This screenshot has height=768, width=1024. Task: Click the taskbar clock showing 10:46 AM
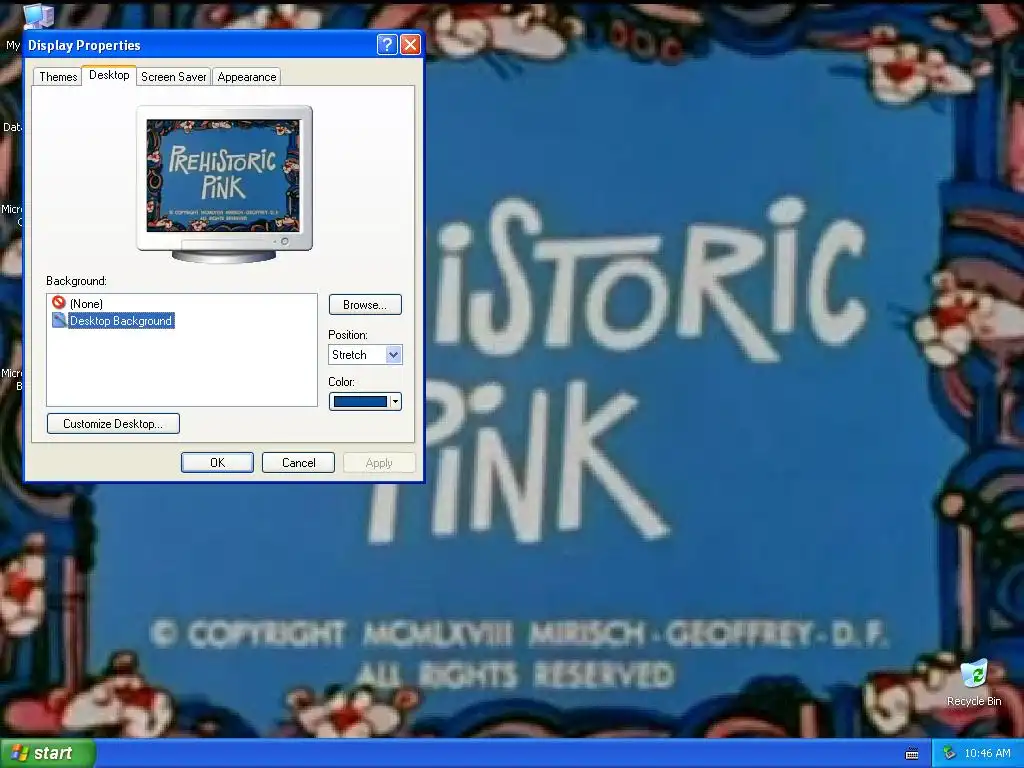click(x=987, y=753)
